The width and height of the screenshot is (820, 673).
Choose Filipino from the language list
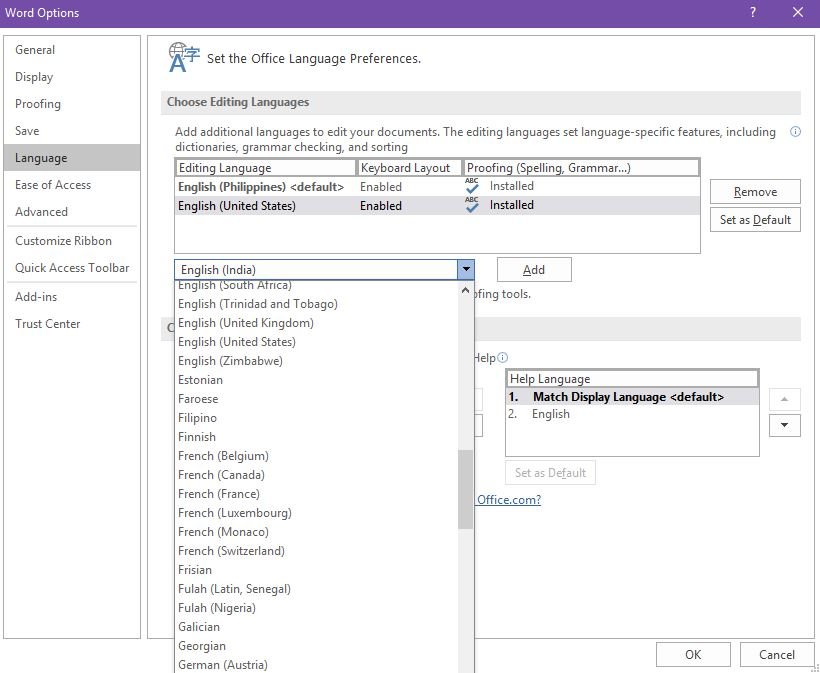pos(197,417)
